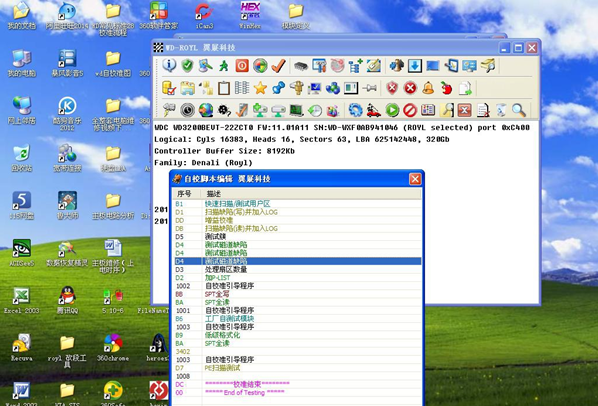The height and width of the screenshot is (406, 598).
Task: Click the document with green arrow icon
Action: (465, 88)
